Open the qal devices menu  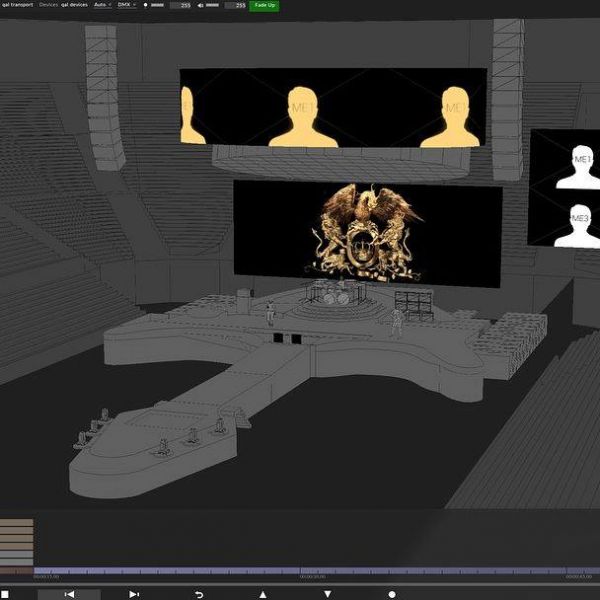[74, 5]
